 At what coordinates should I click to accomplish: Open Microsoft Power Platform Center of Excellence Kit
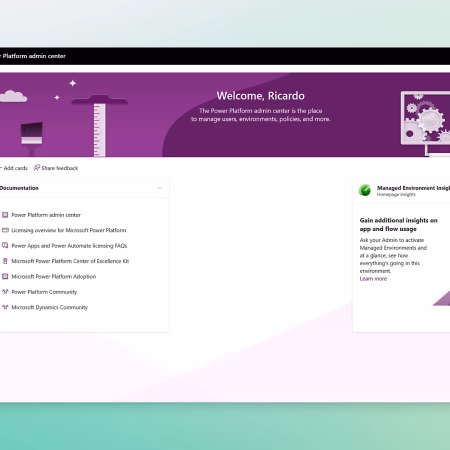click(70, 261)
